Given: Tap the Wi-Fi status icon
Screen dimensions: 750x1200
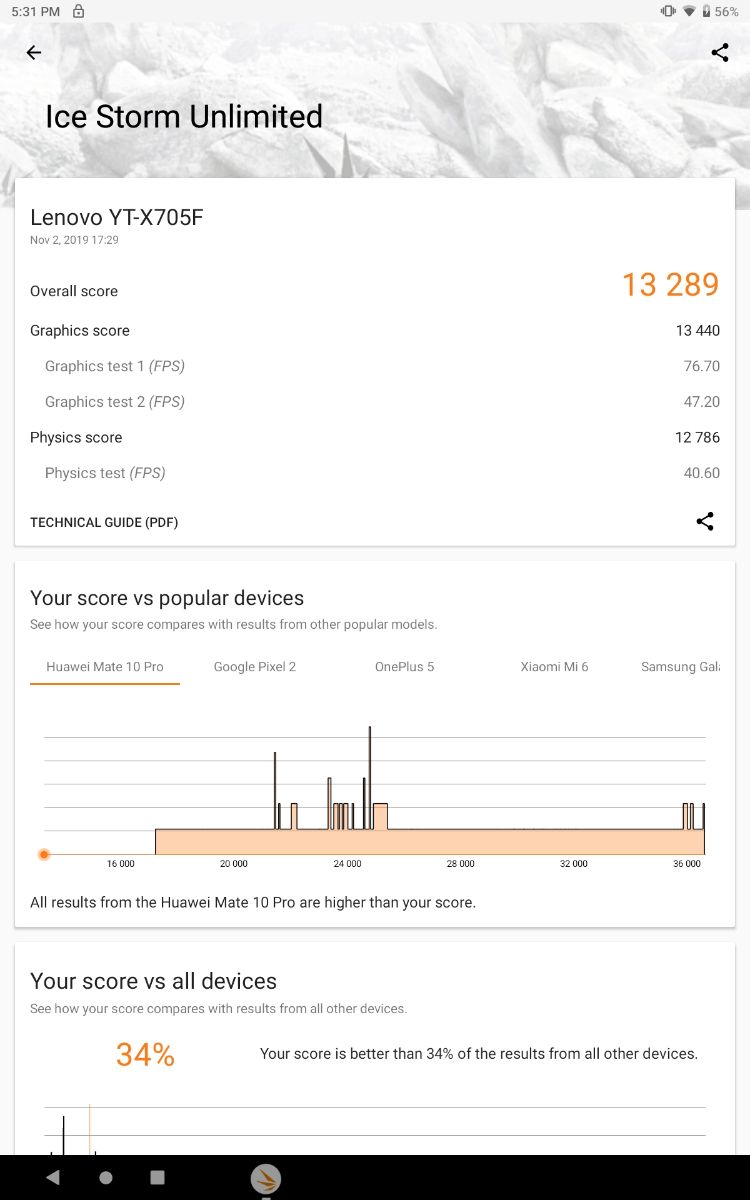Looking at the screenshot, I should click(x=689, y=11).
